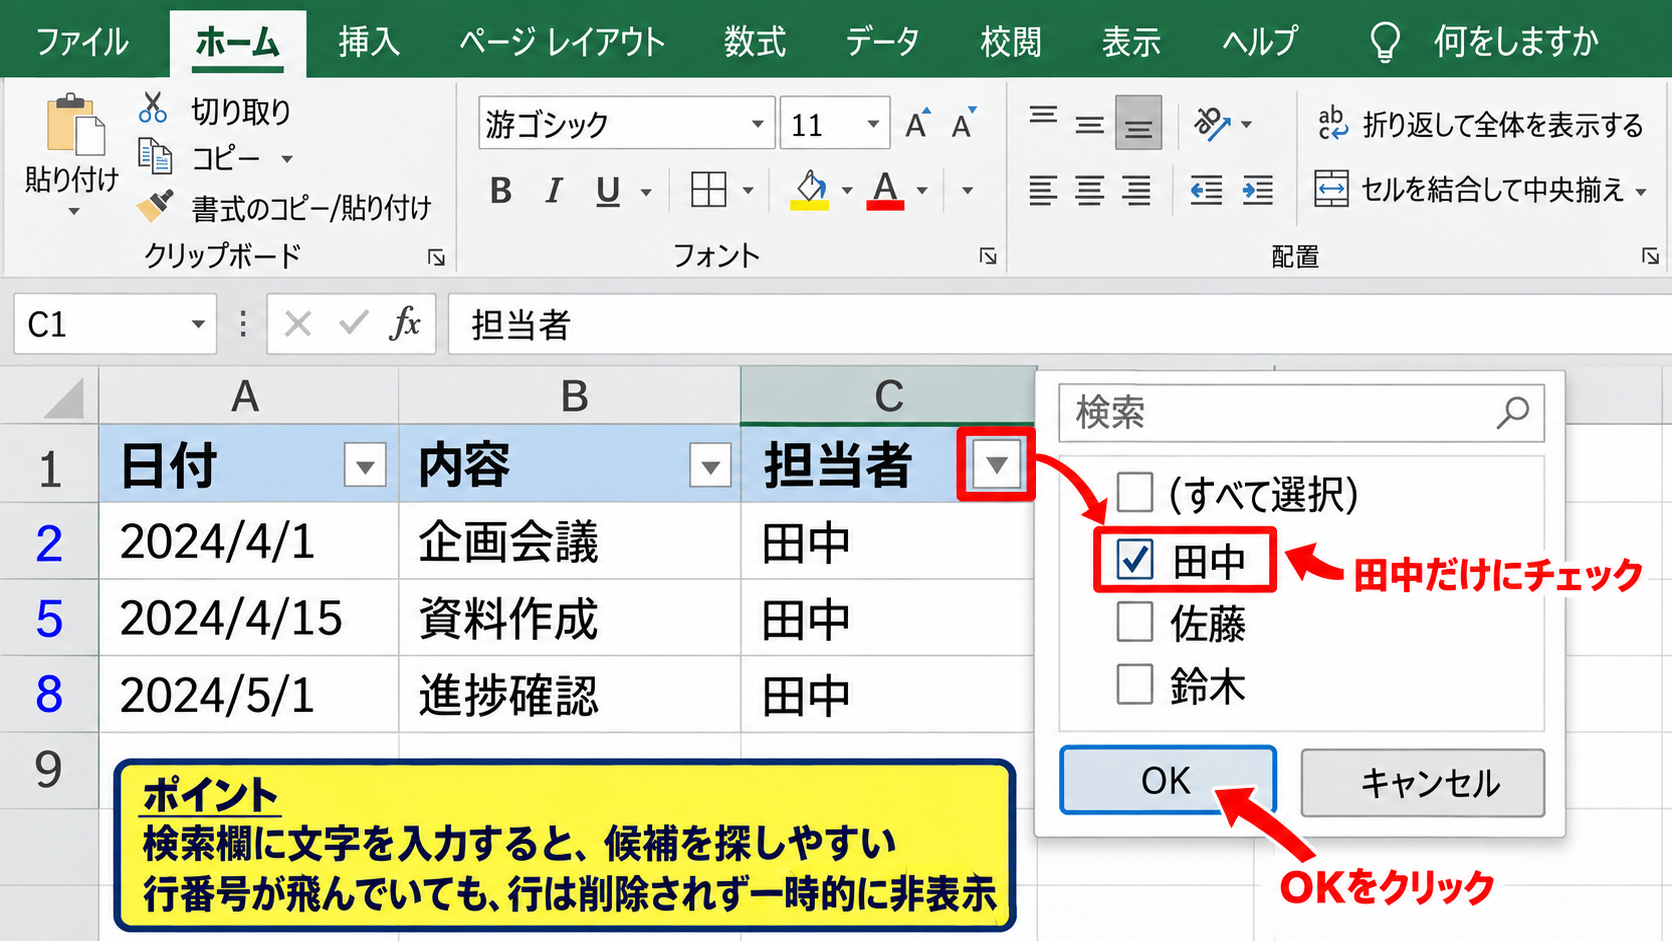This screenshot has width=1672, height=941.
Task: Open the 内容 column filter dropdown
Action: point(710,466)
